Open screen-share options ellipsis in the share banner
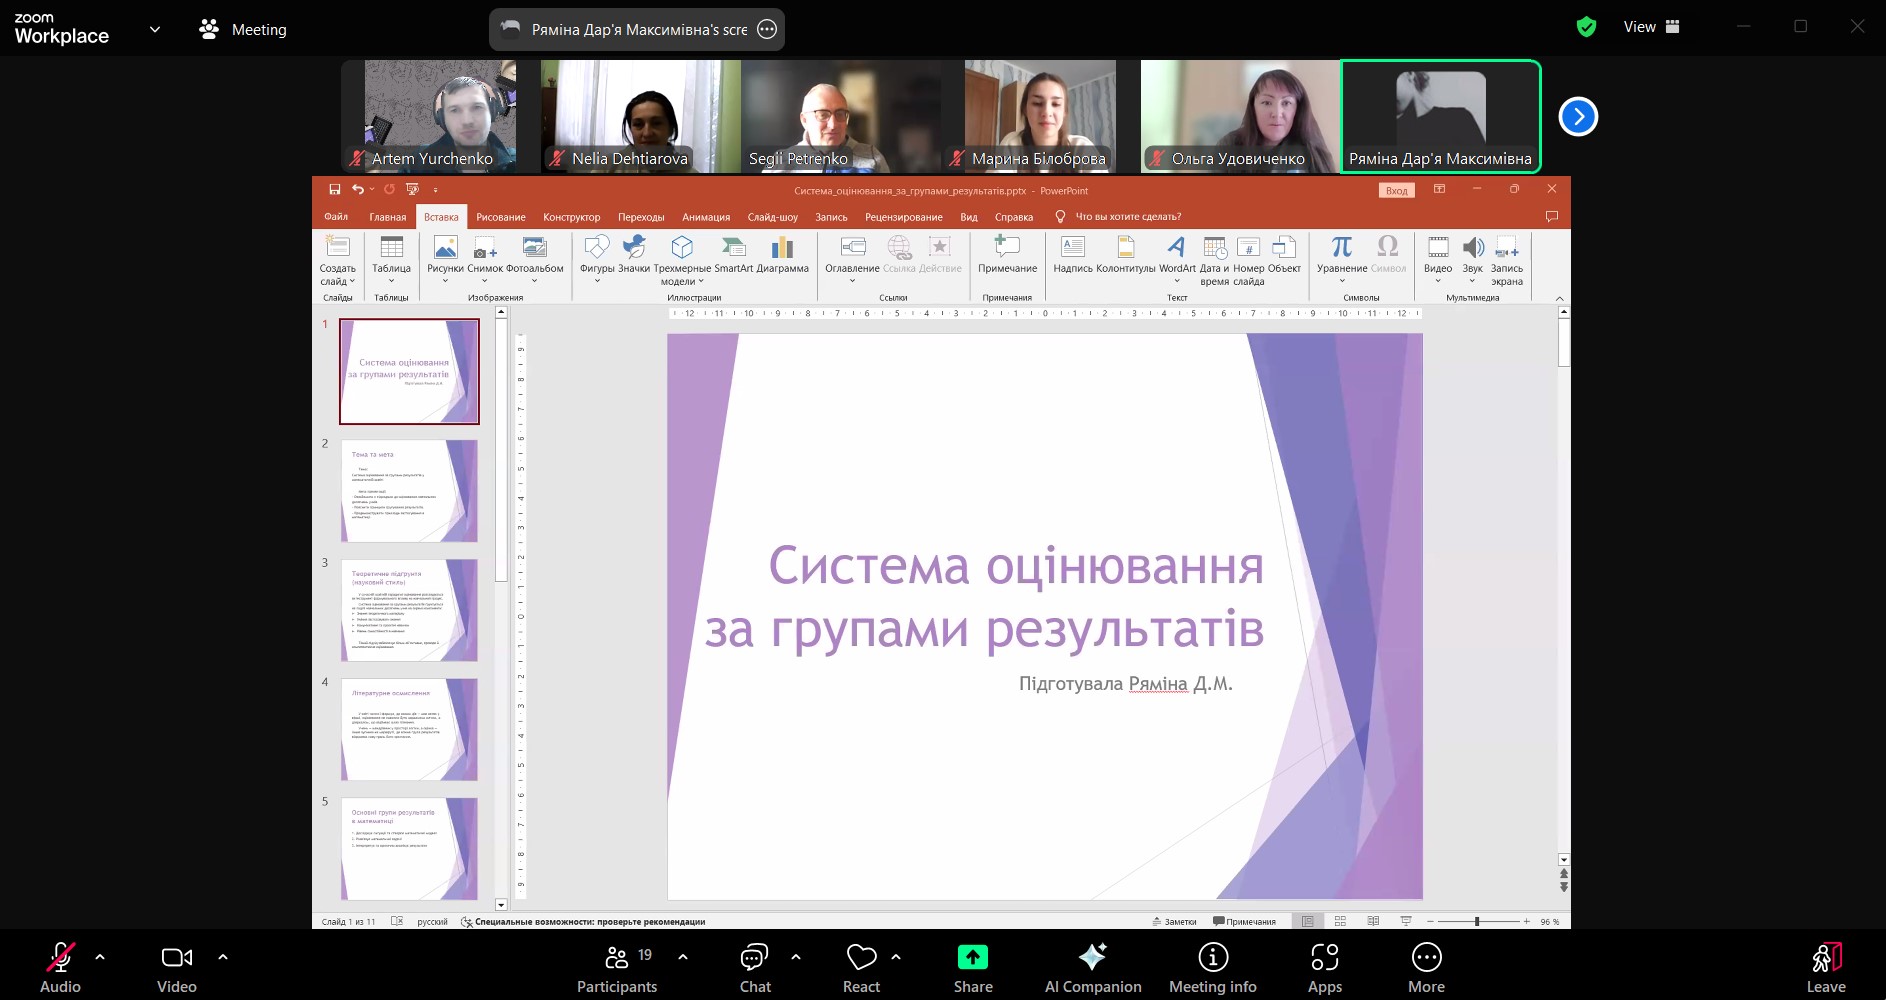The width and height of the screenshot is (1886, 1000). click(x=767, y=29)
